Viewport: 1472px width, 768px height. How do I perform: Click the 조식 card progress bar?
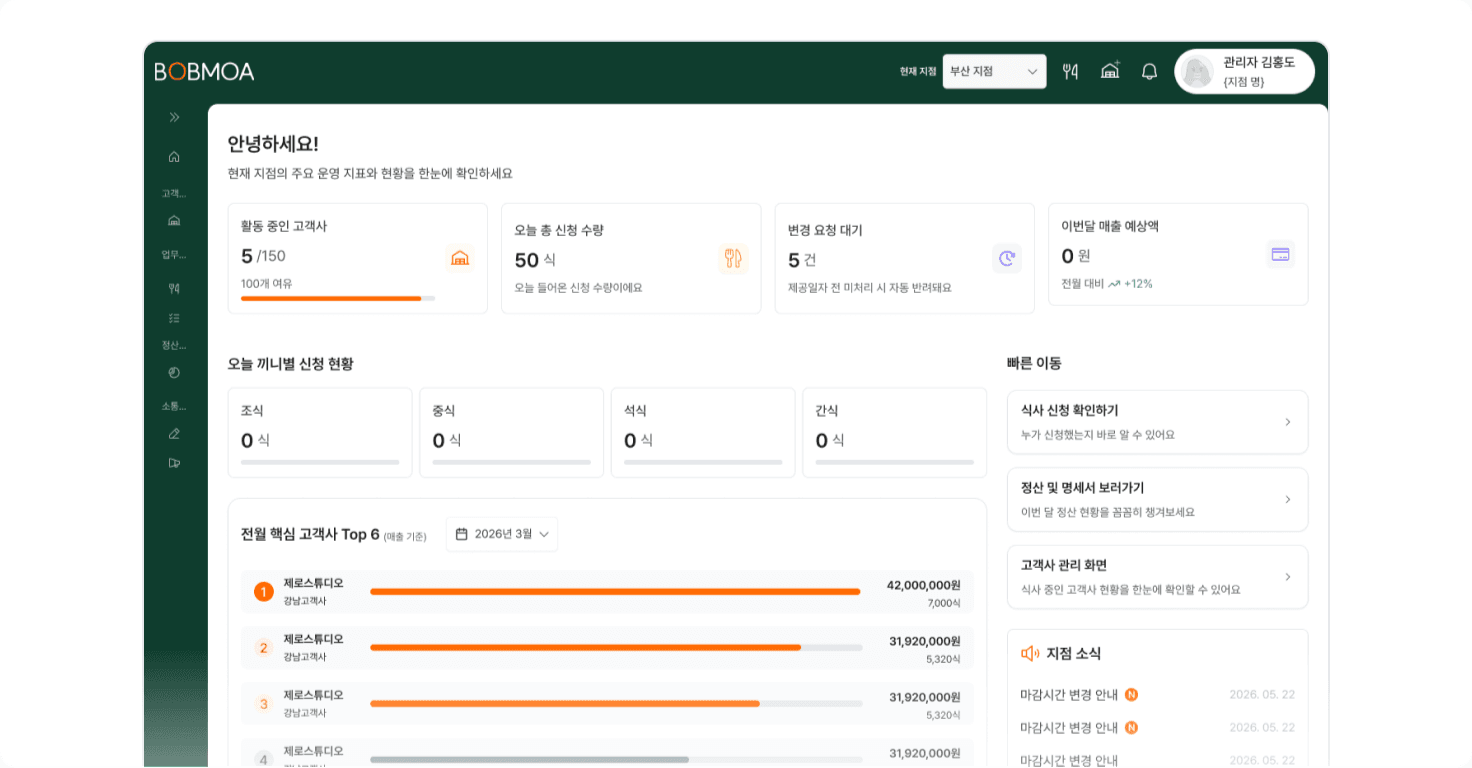pyautogui.click(x=320, y=462)
